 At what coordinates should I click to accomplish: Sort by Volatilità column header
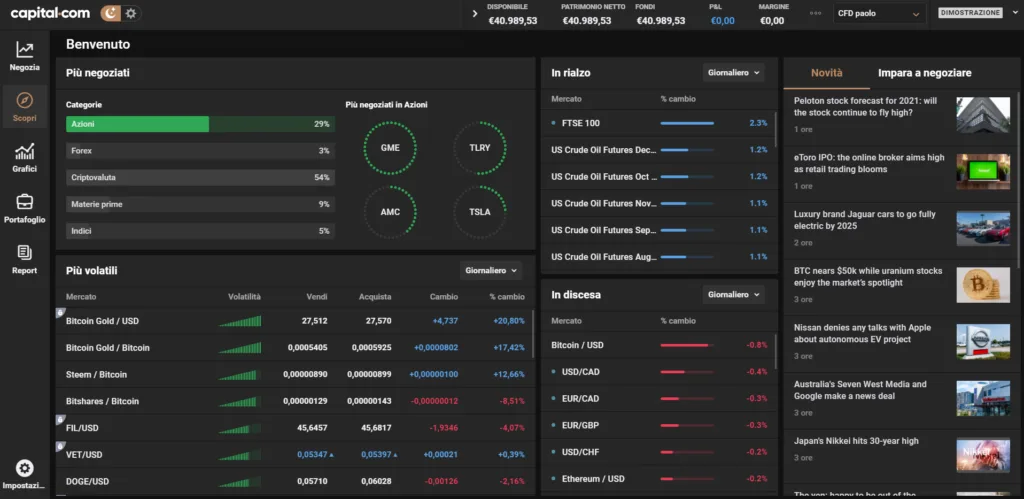click(x=244, y=297)
